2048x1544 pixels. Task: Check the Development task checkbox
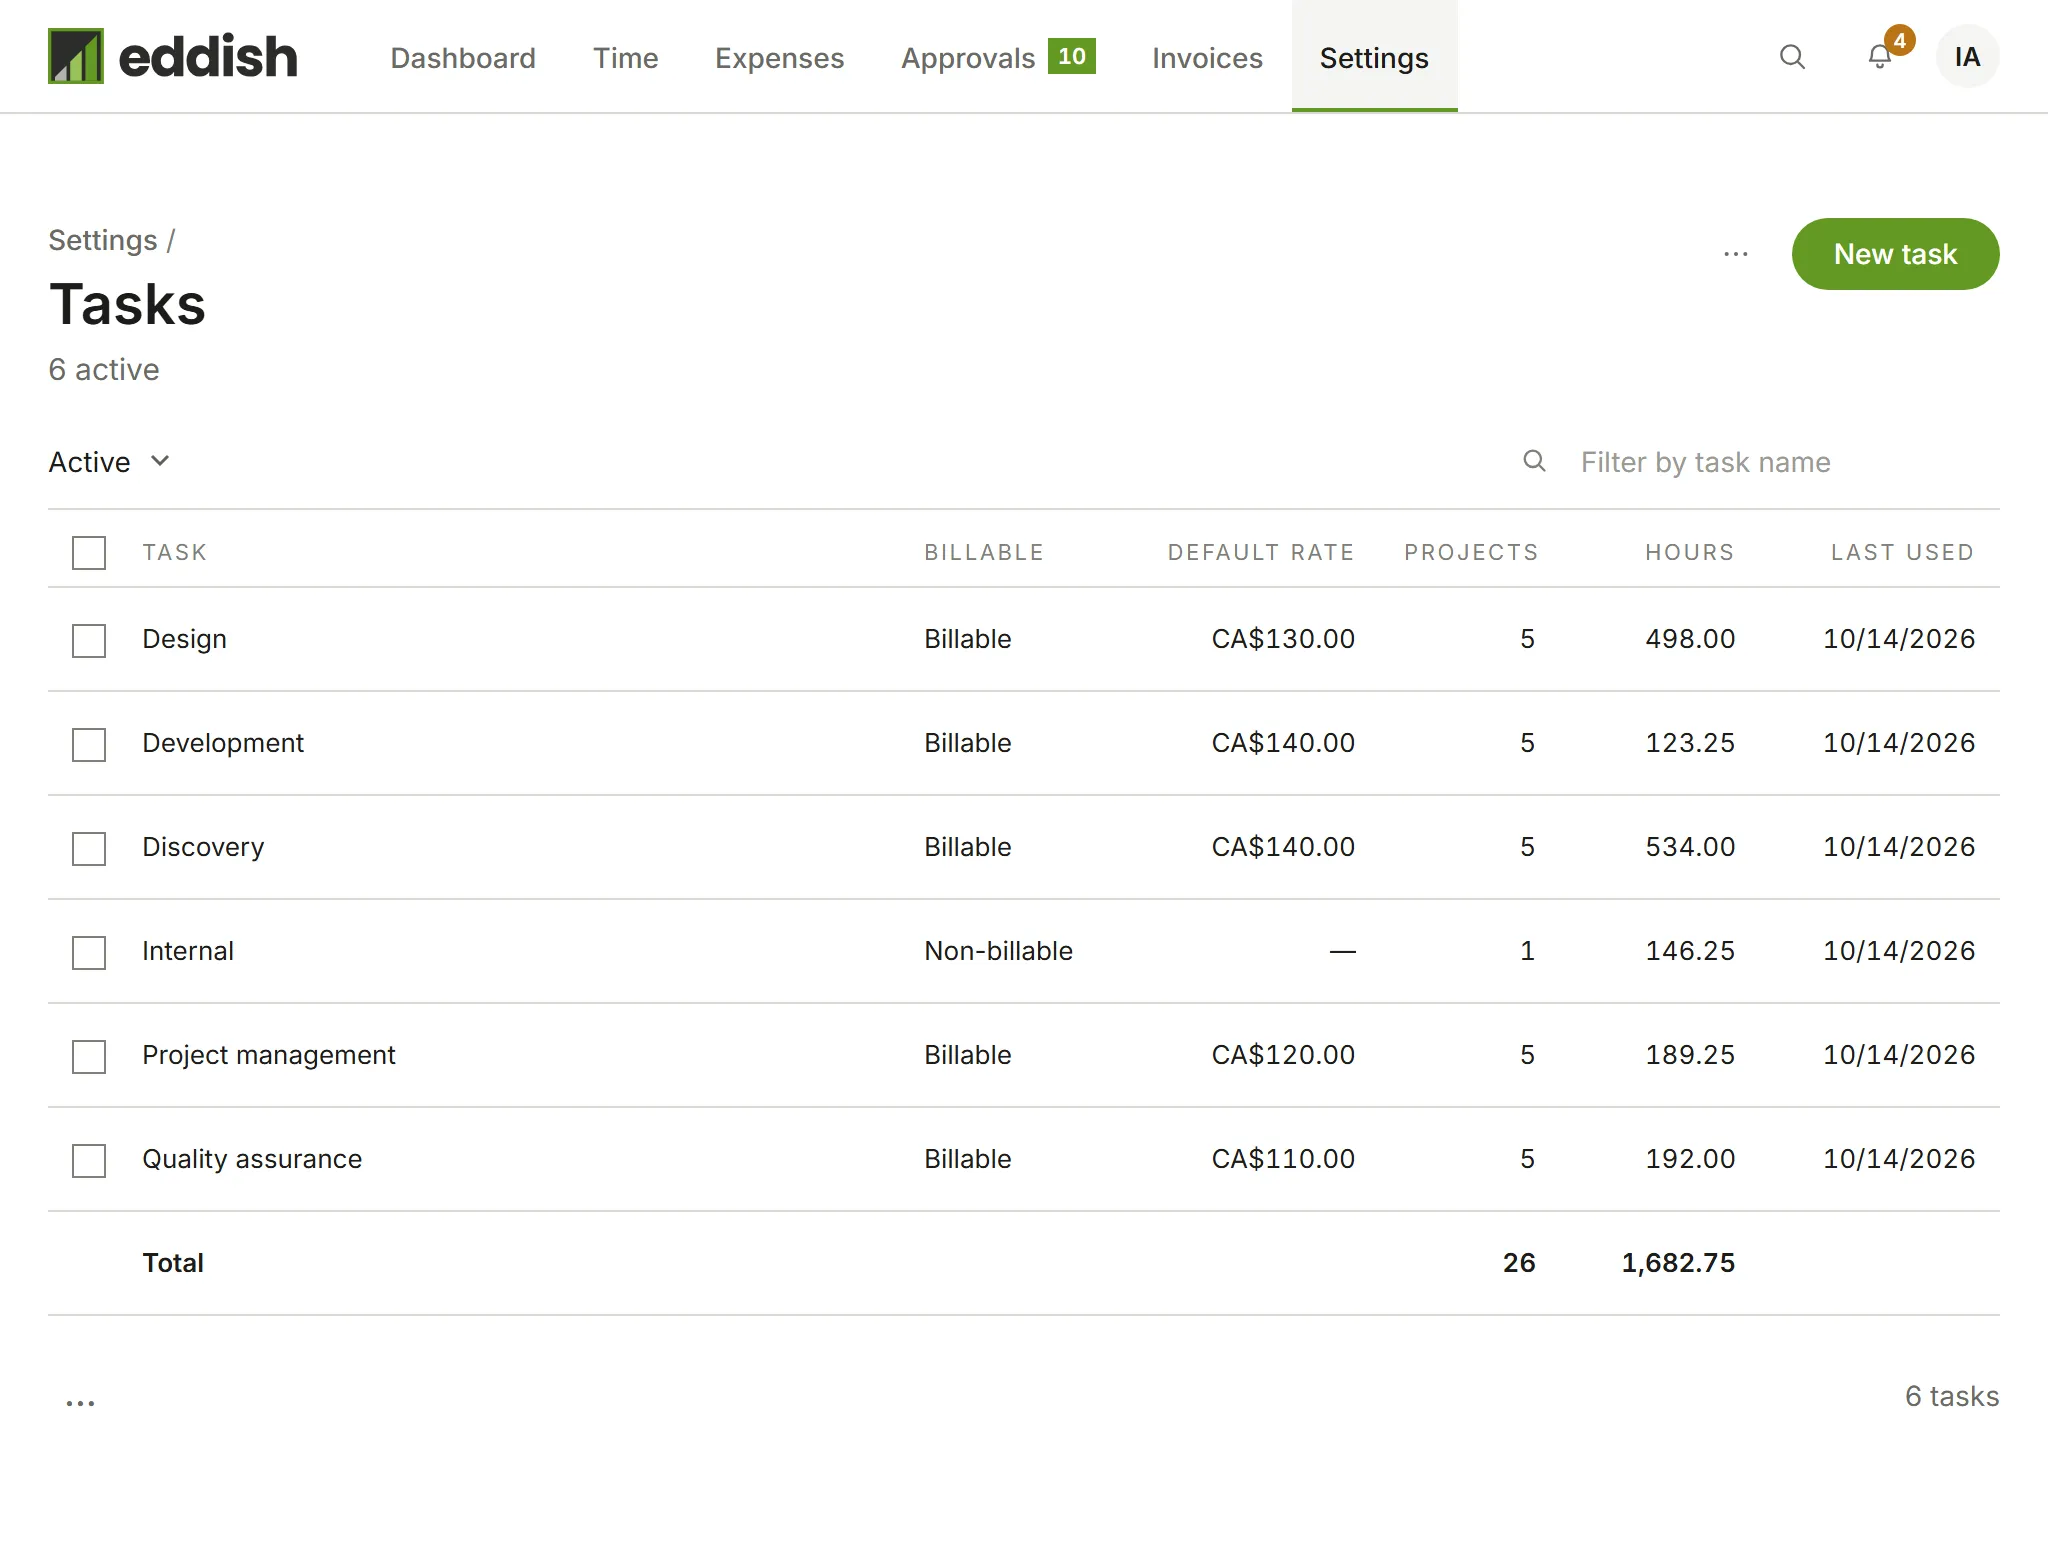[89, 745]
